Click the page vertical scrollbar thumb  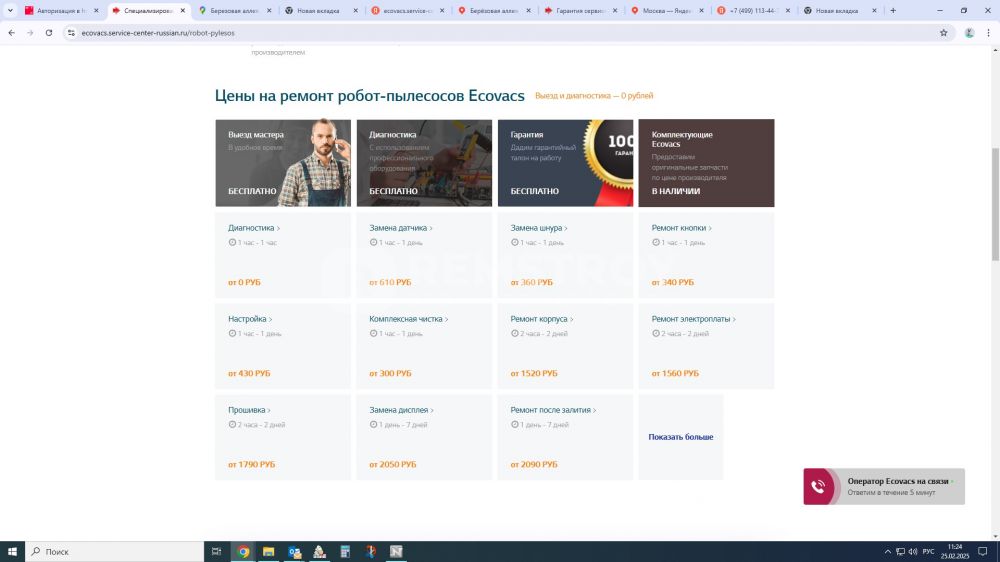click(x=995, y=204)
